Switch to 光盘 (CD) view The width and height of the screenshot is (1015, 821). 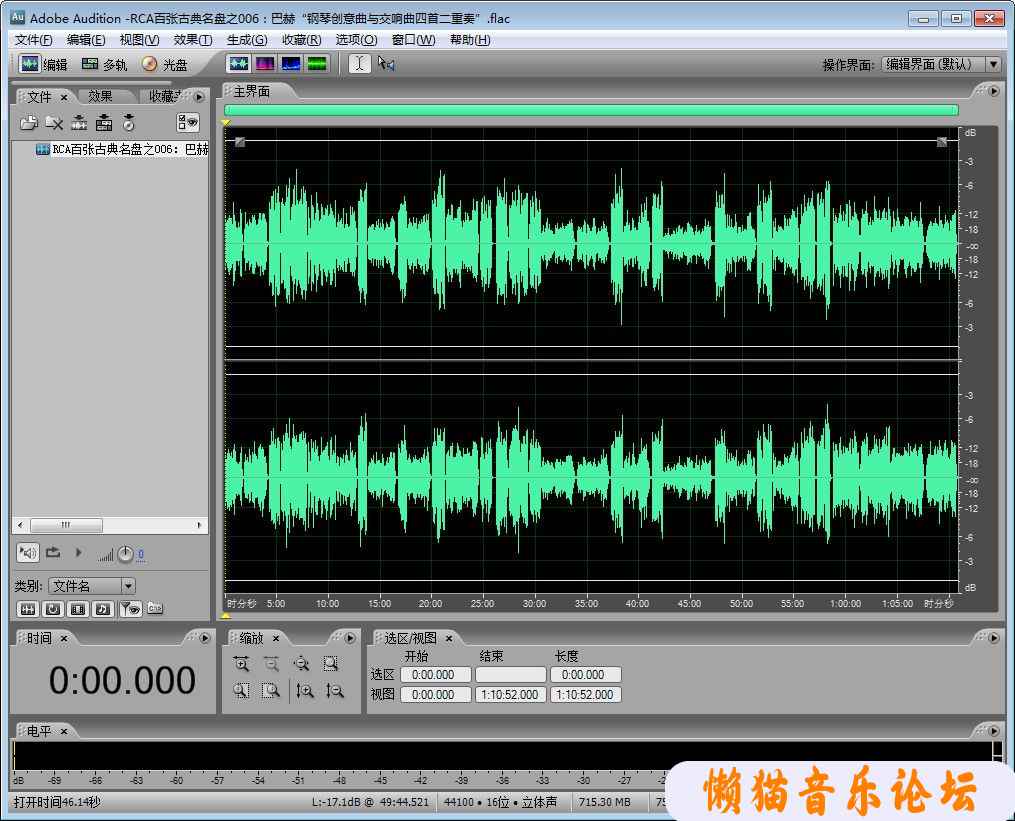pos(164,64)
